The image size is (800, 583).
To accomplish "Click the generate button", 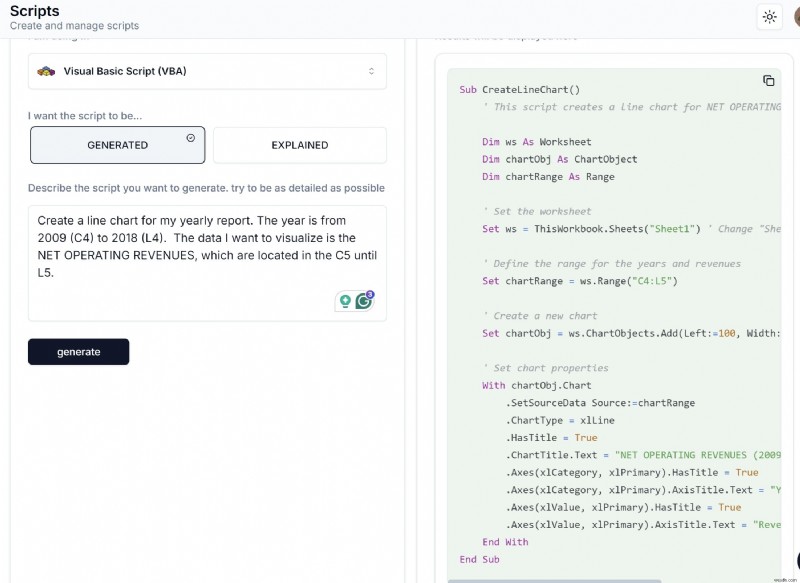I will 79,351.
